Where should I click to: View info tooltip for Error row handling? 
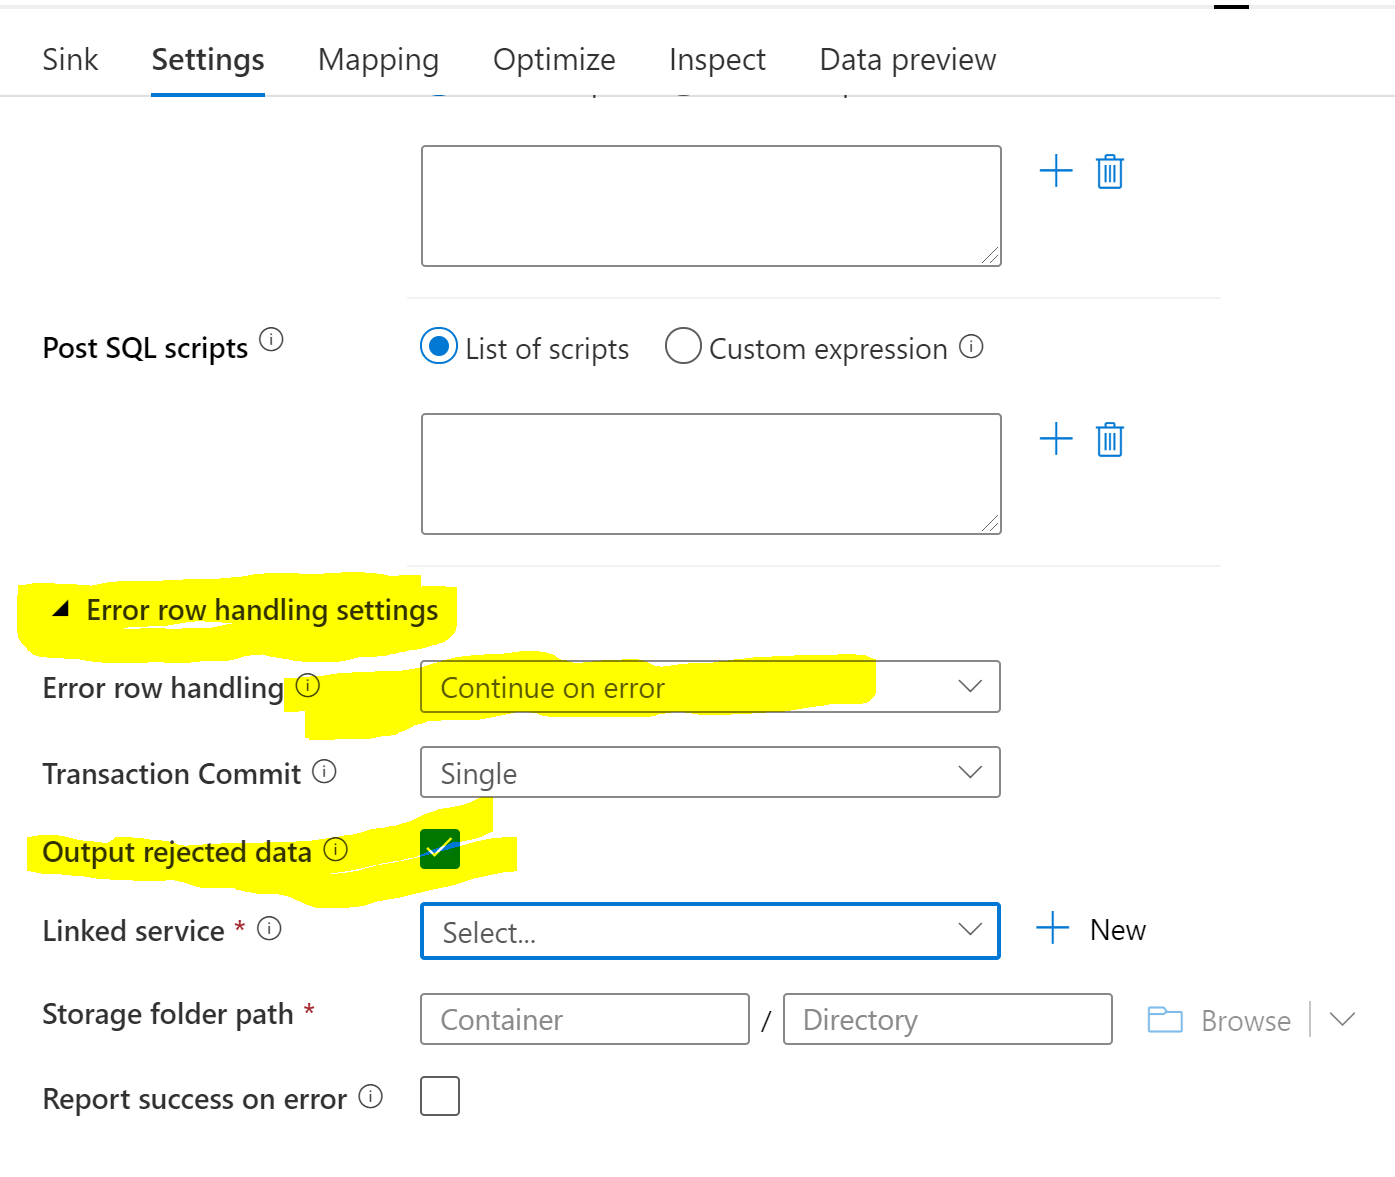pos(308,685)
